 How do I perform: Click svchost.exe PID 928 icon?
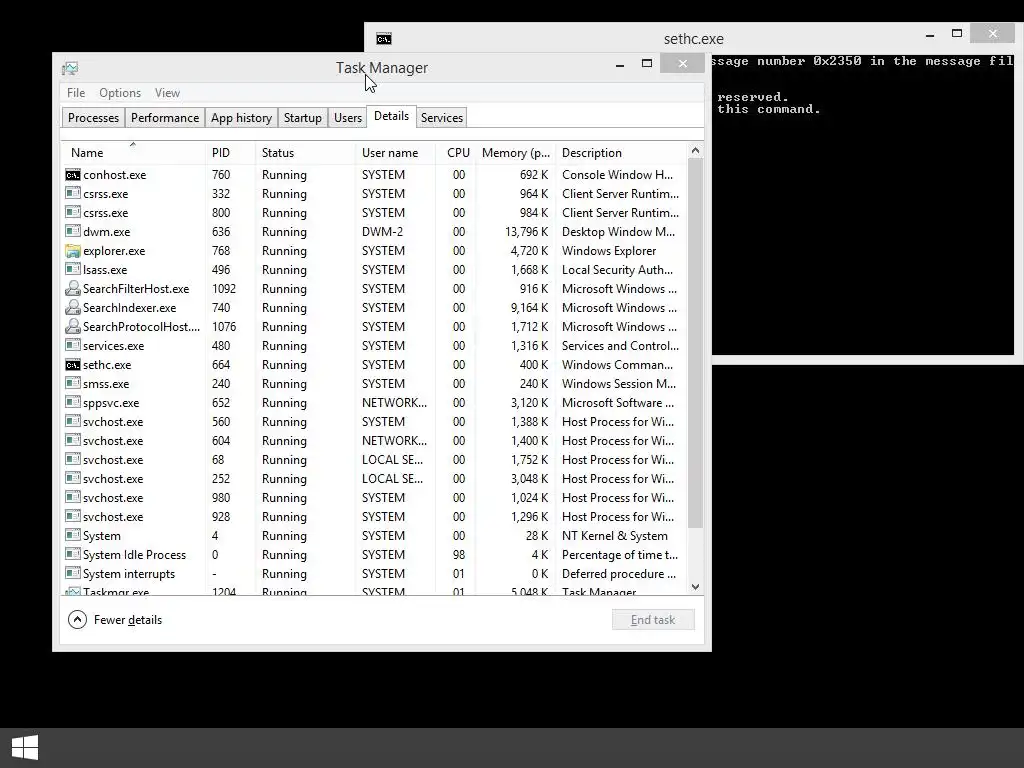(72, 516)
